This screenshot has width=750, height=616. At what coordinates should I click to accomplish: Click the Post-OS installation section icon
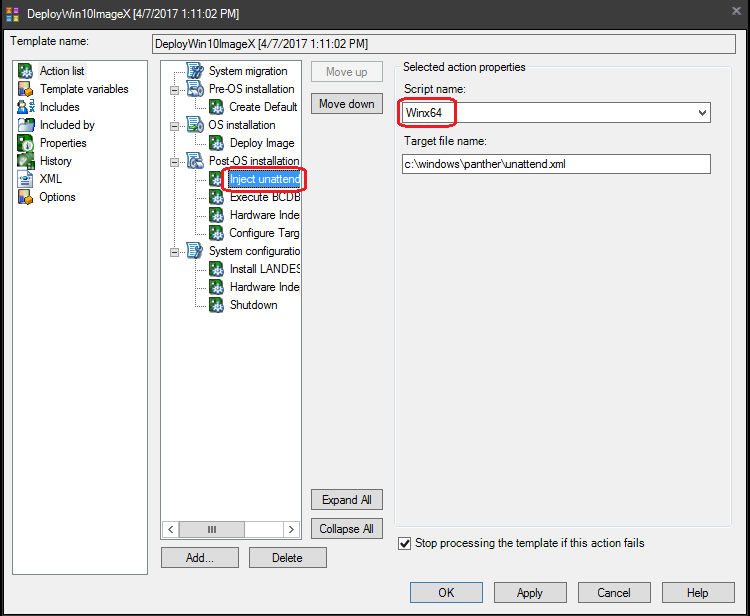[x=195, y=161]
